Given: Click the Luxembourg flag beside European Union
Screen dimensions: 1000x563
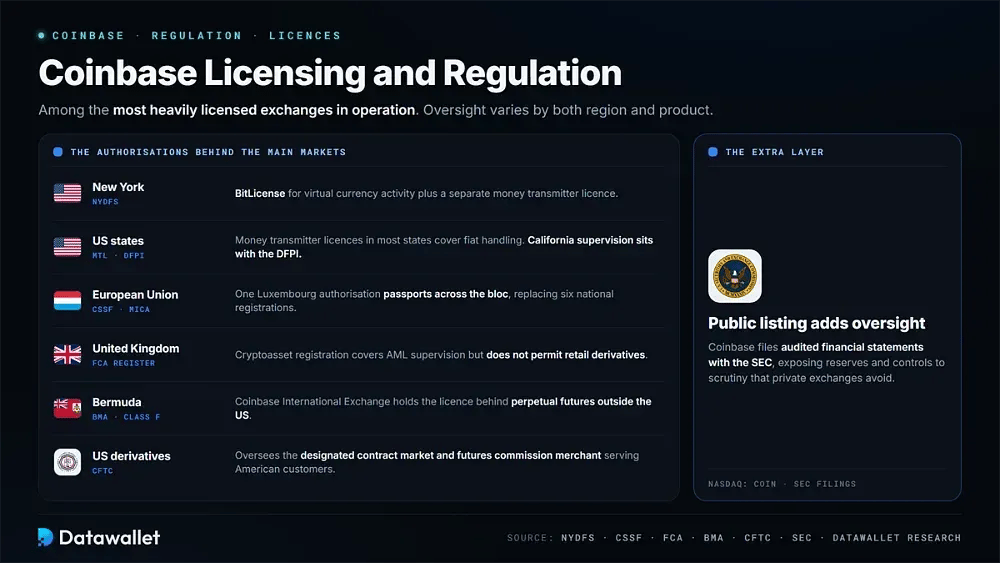Looking at the screenshot, I should click(68, 300).
